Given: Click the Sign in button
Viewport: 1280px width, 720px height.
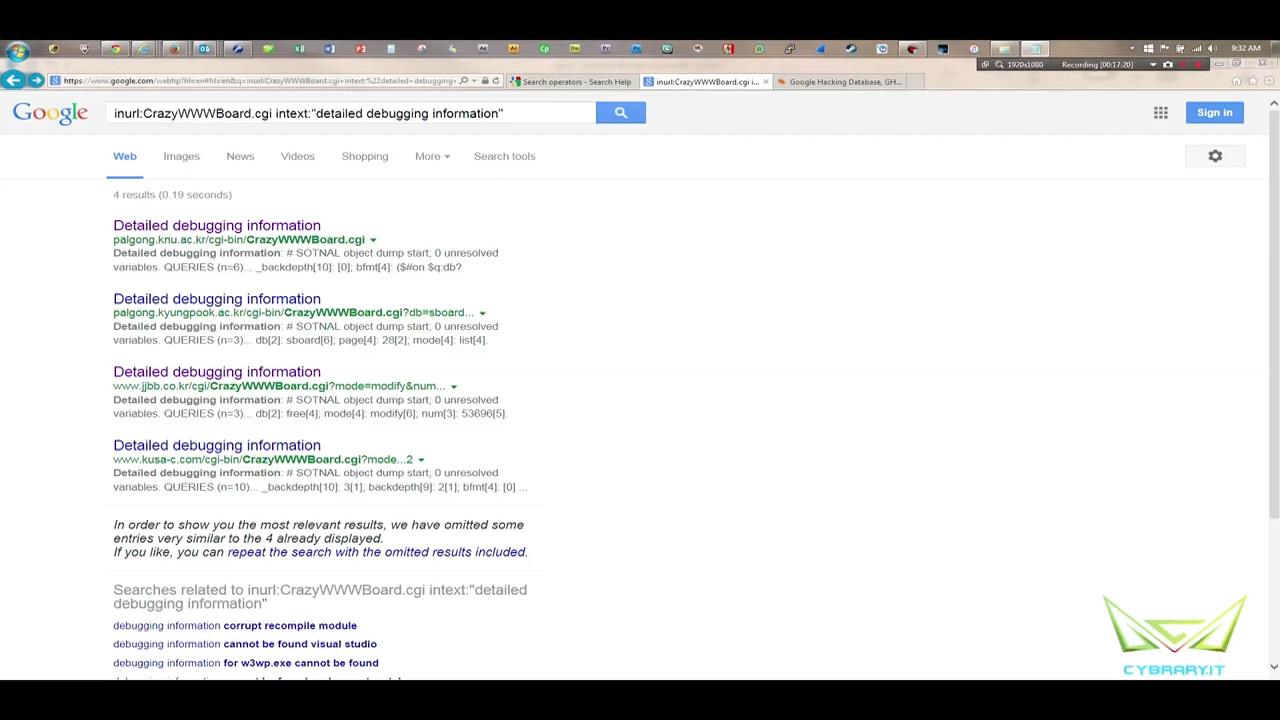Looking at the screenshot, I should [1214, 112].
